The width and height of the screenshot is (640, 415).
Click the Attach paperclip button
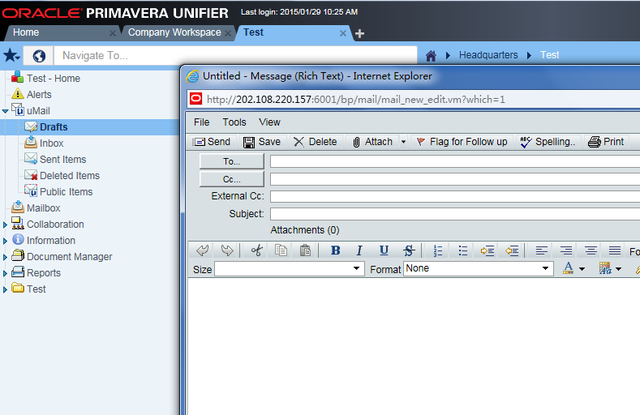click(373, 142)
